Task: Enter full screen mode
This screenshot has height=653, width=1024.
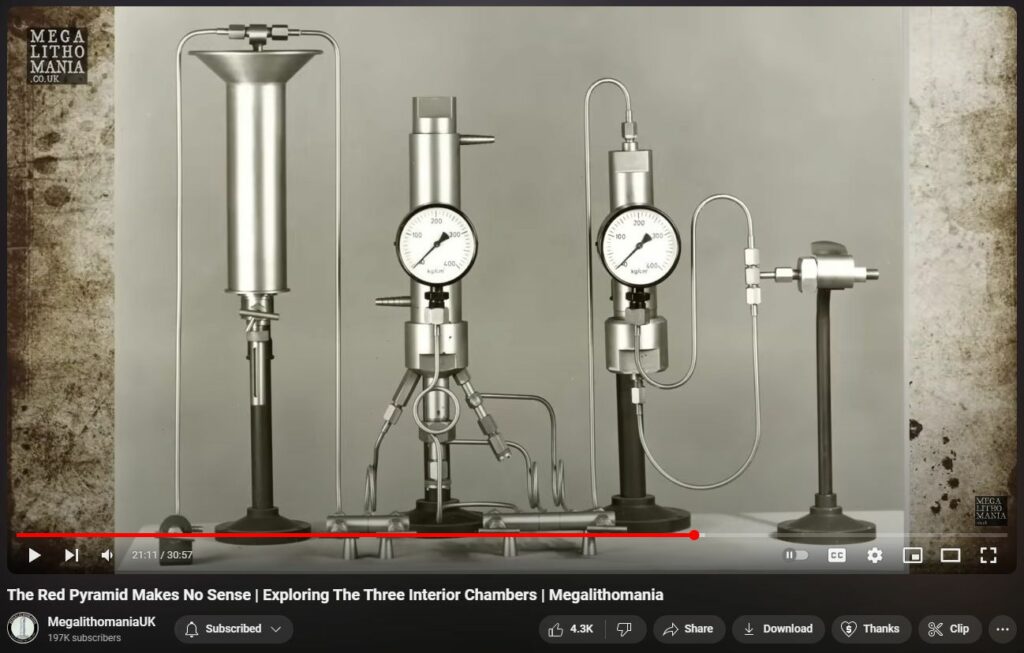Action: [x=988, y=555]
